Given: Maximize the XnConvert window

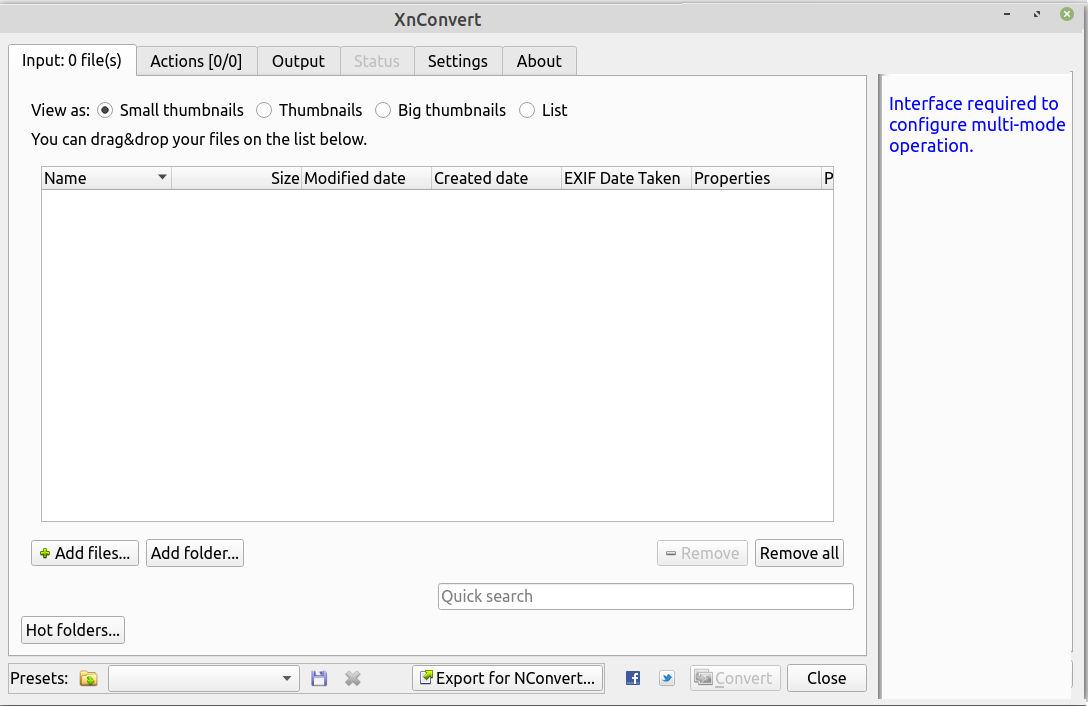Looking at the screenshot, I should pyautogui.click(x=1037, y=14).
